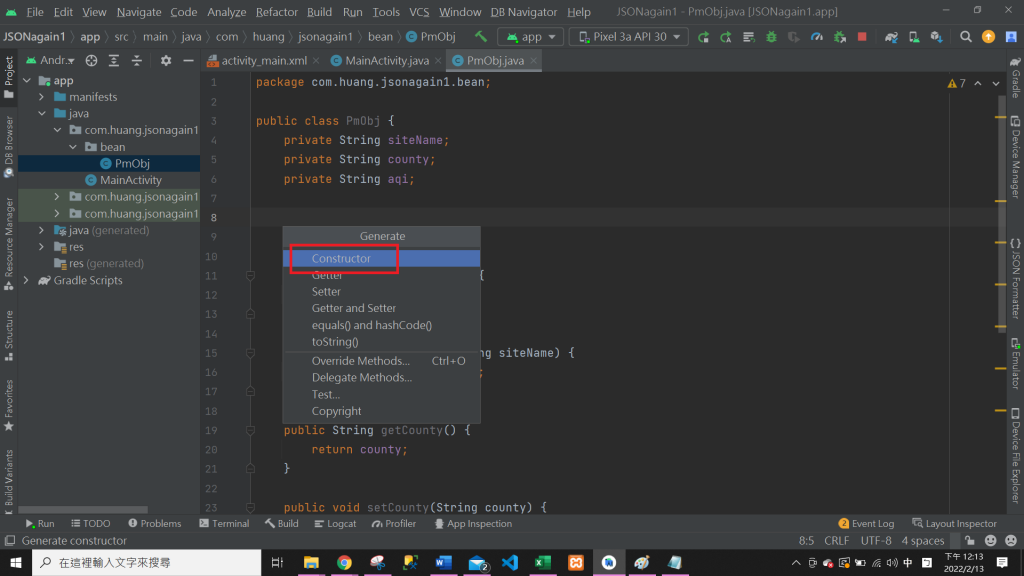
Task: Open the DB Navigator menu
Action: (523, 12)
